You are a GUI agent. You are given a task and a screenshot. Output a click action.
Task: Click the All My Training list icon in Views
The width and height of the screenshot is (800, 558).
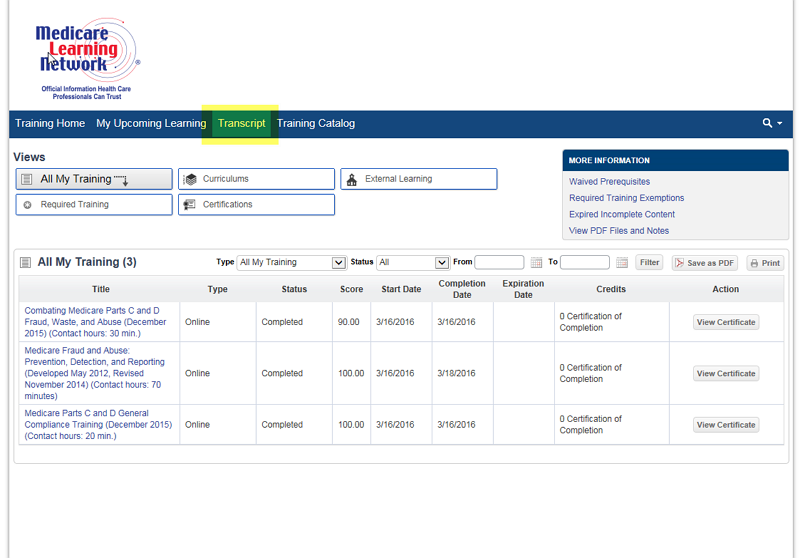[27, 179]
